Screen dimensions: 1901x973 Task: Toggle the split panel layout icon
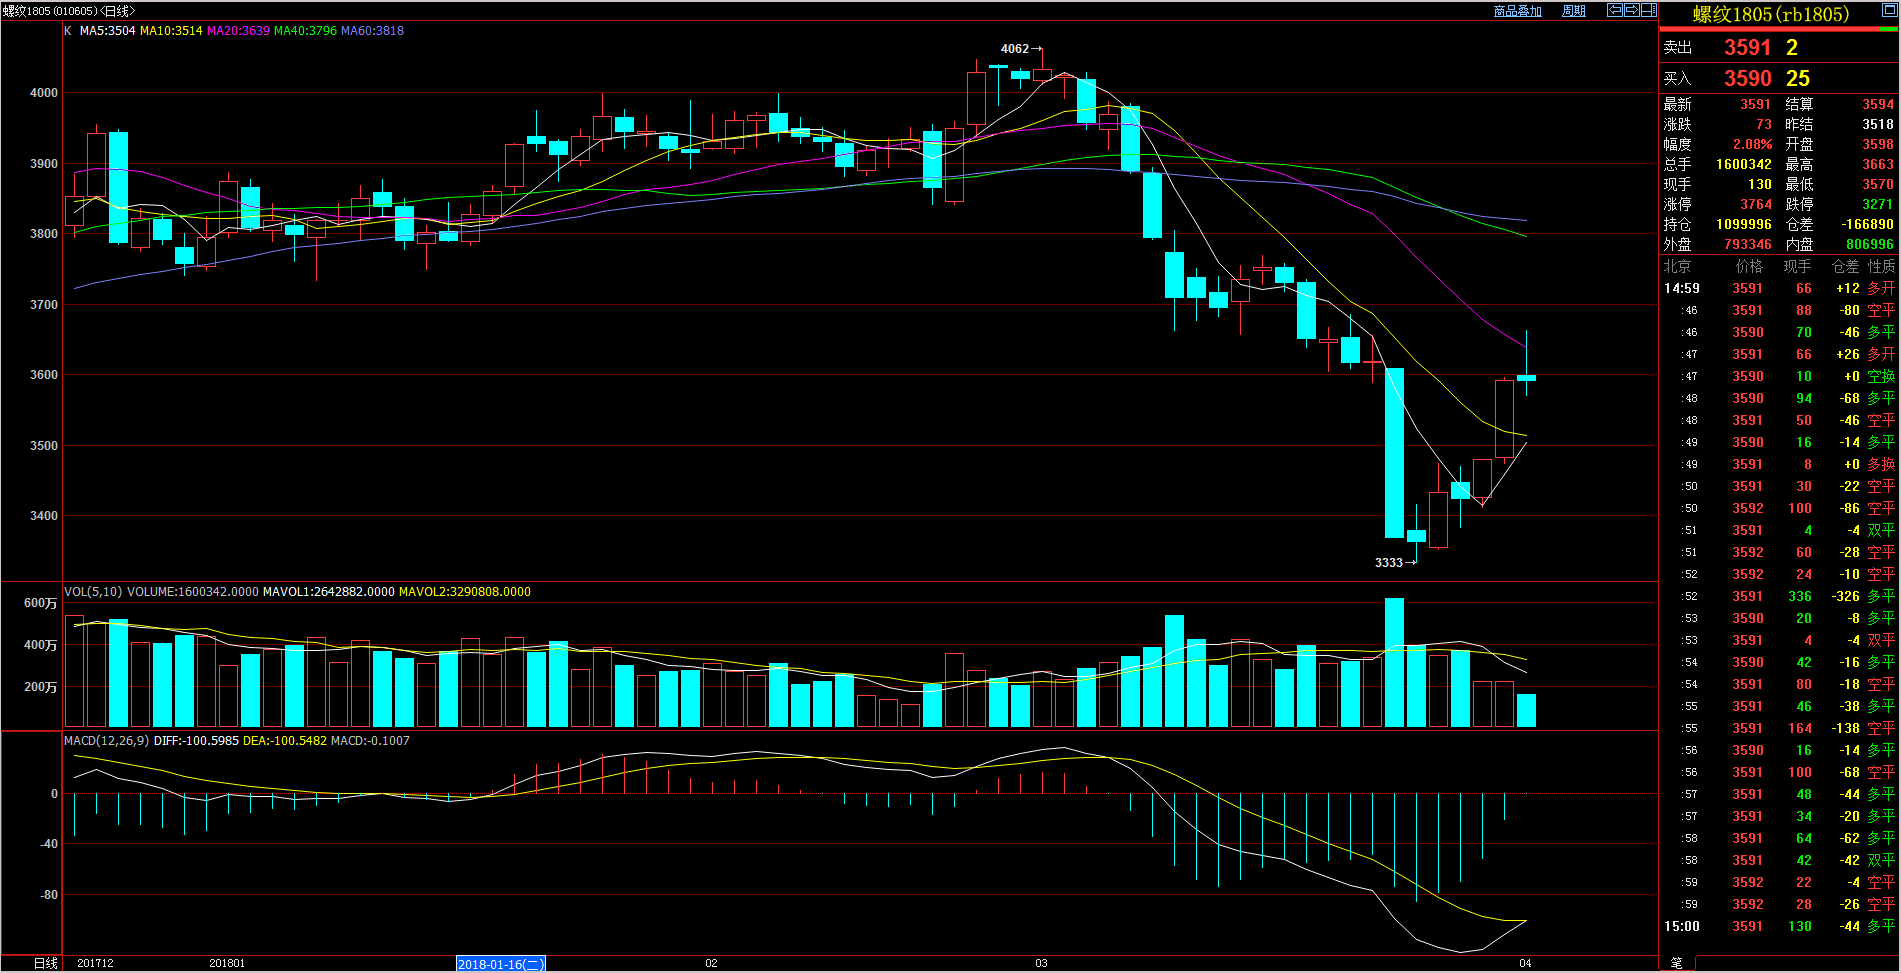(1648, 10)
